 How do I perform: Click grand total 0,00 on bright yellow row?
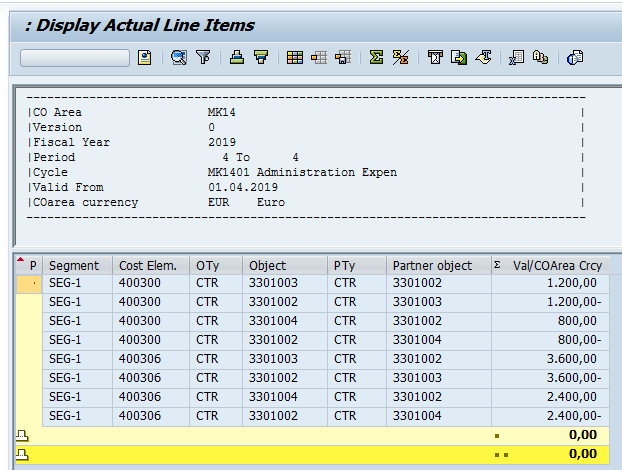583,454
